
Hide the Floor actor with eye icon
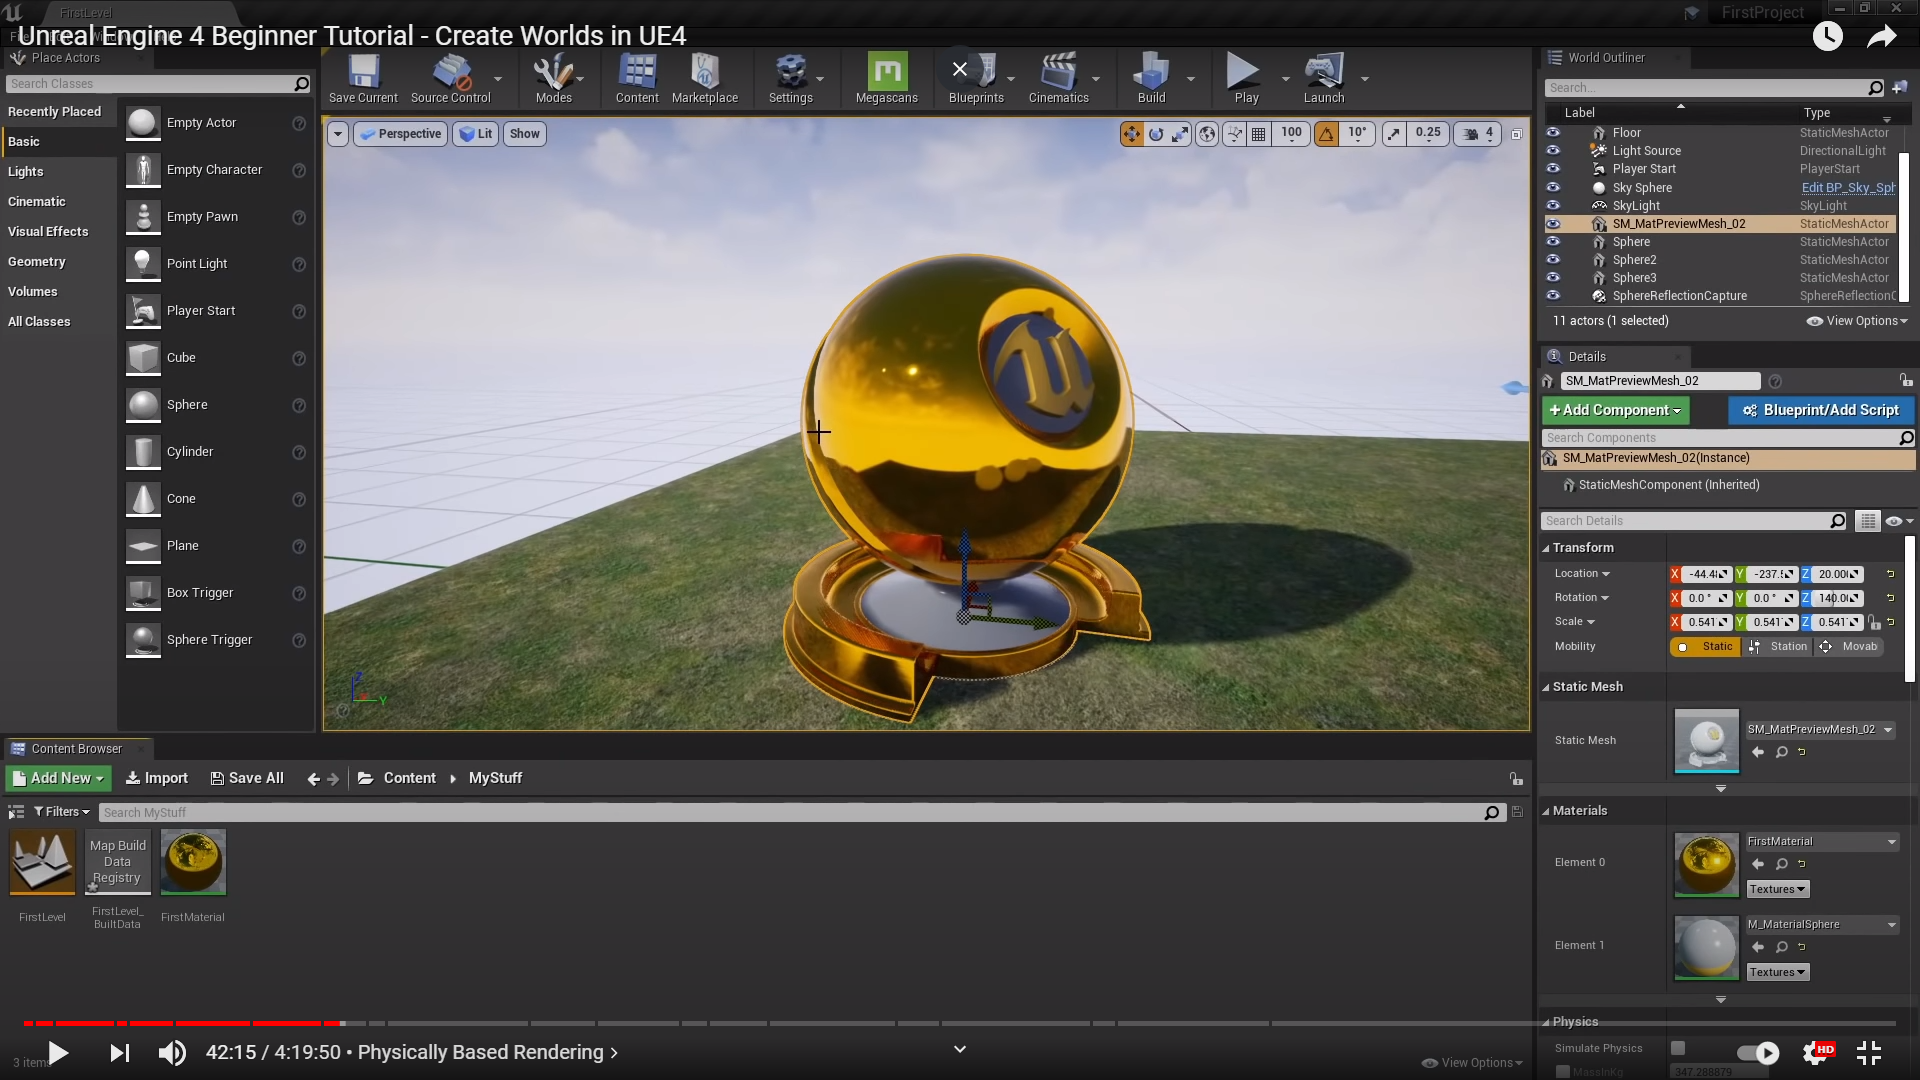(1553, 132)
